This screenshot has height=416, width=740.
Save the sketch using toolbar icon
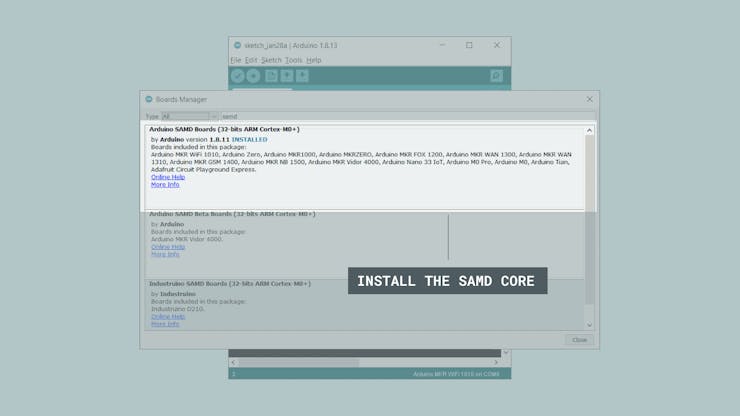pyautogui.click(x=302, y=76)
